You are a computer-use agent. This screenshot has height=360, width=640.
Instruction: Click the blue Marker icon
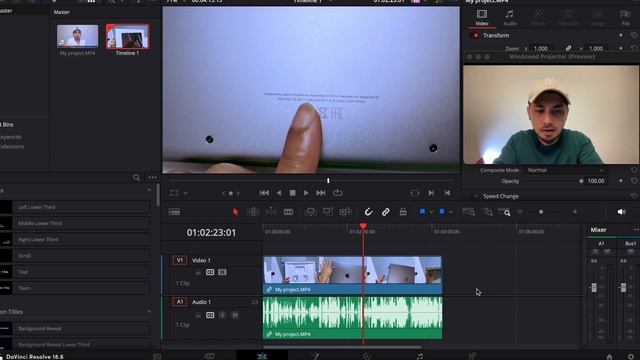click(x=442, y=212)
